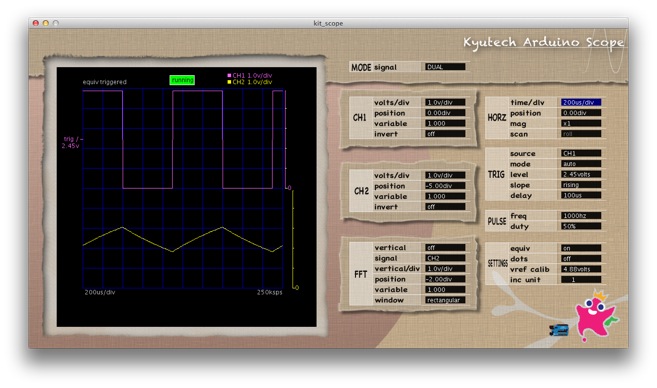Click CH1 zero-level marker beside grid
The height and width of the screenshot is (388, 657).
288,188
